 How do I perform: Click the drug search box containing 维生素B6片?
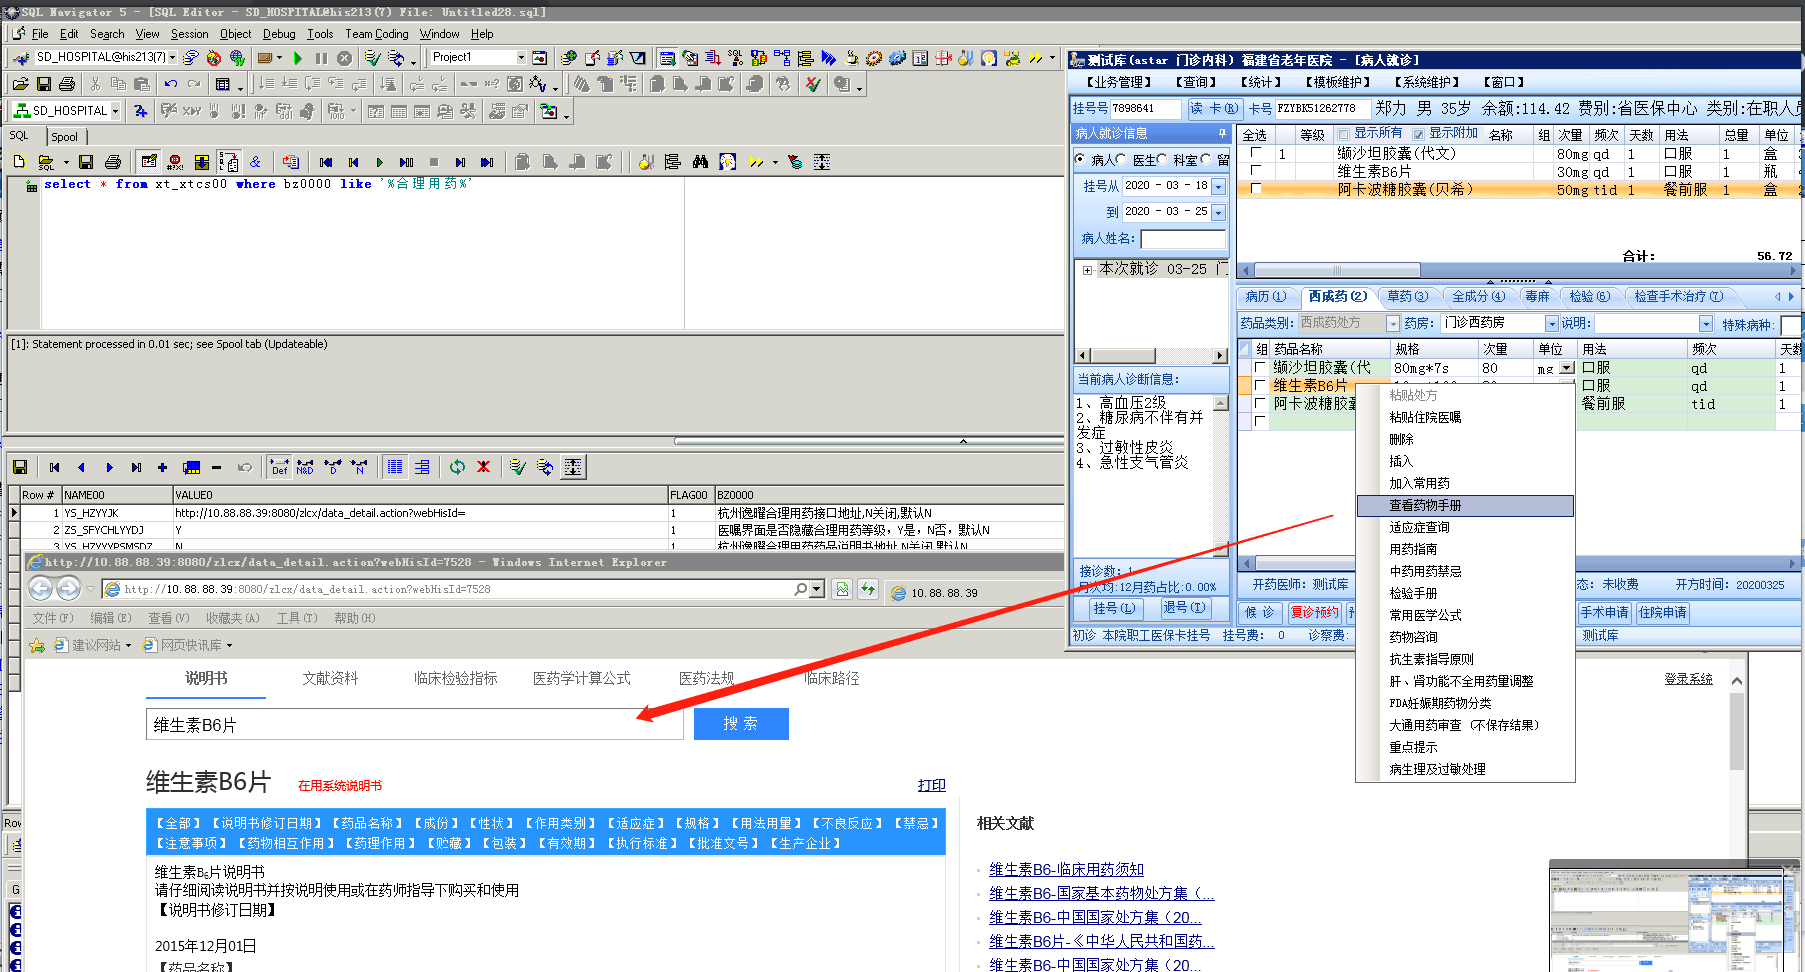pos(415,725)
